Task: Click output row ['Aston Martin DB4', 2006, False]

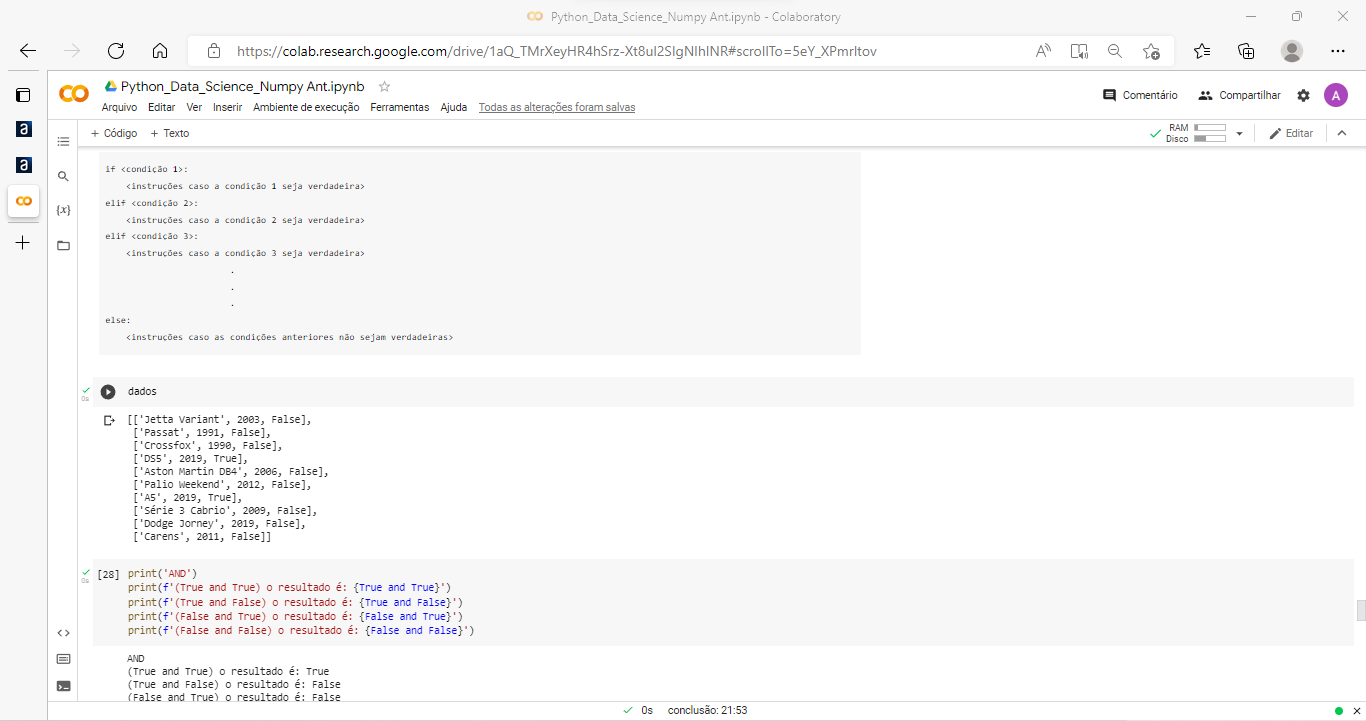Action: (230, 472)
